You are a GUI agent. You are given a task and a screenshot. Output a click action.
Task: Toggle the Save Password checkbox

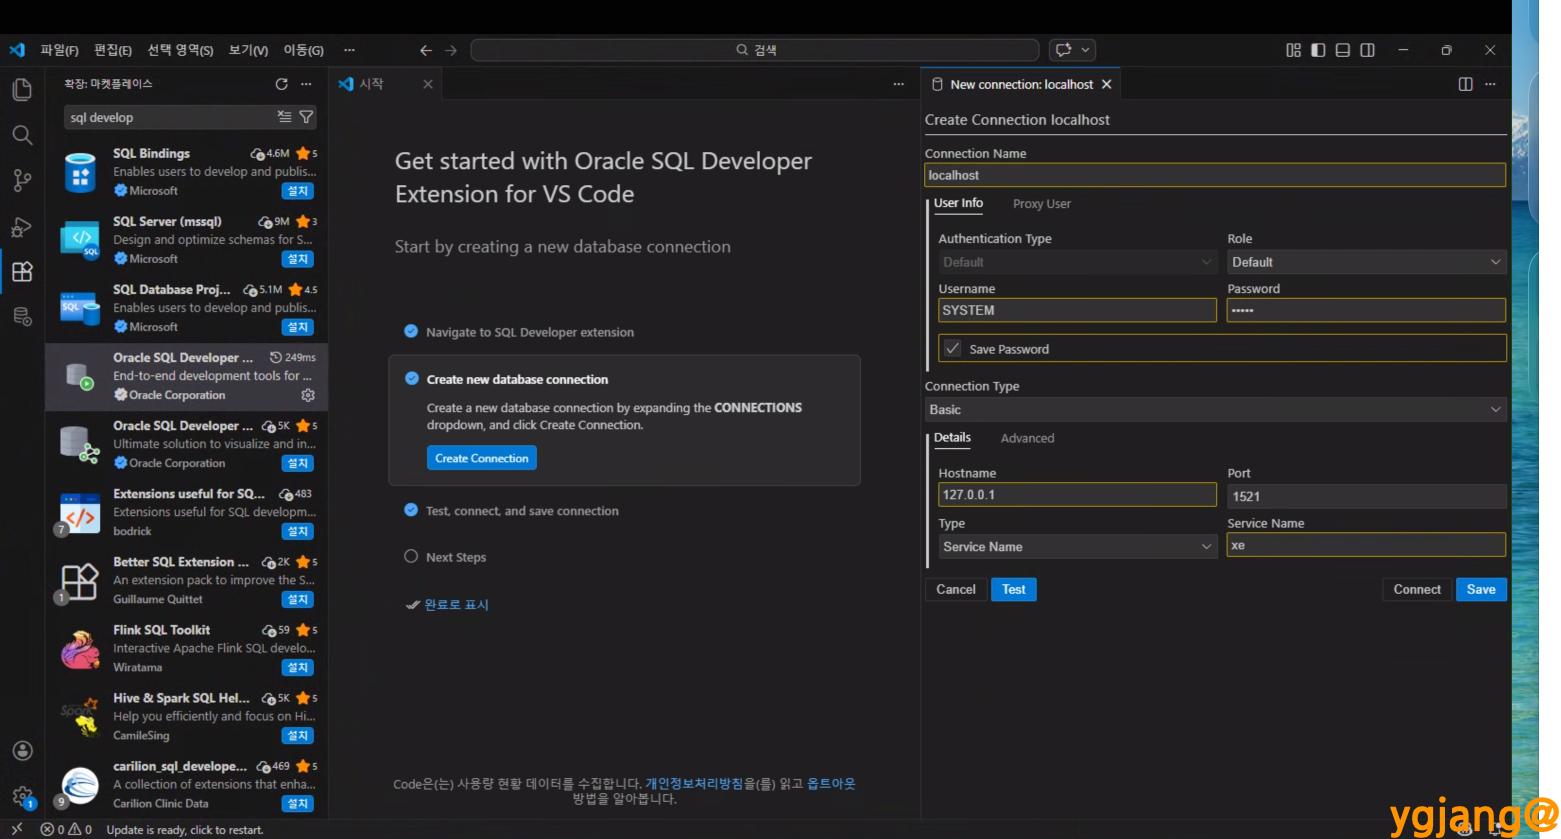pyautogui.click(x=953, y=348)
